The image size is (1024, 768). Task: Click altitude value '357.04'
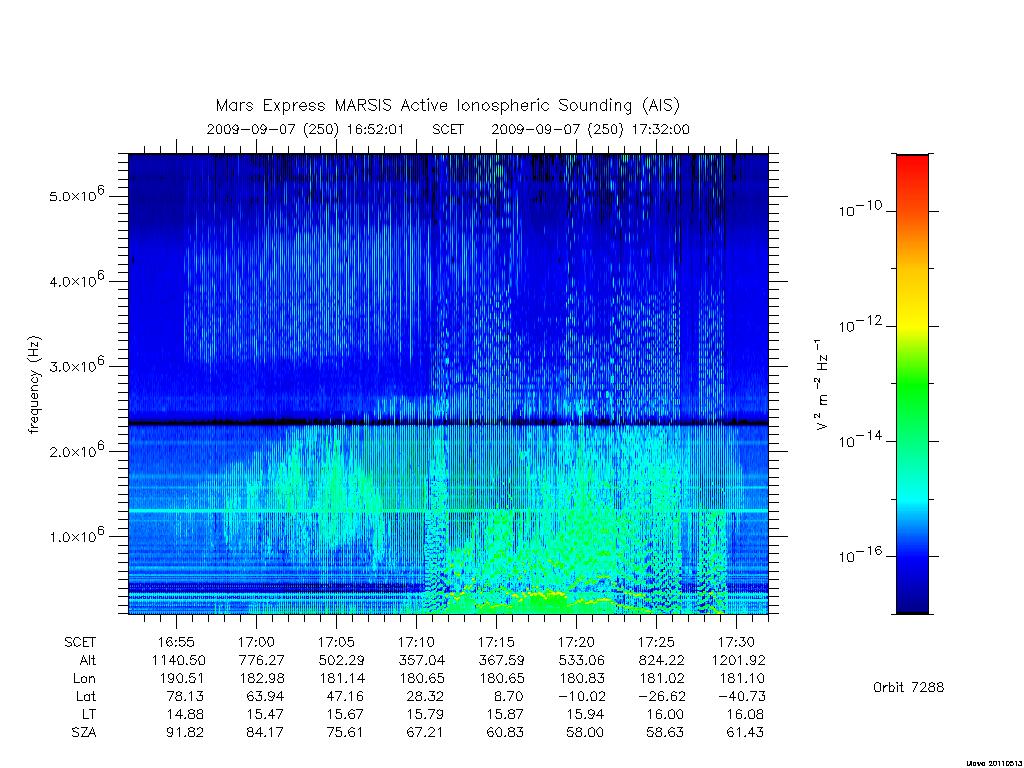[x=422, y=660]
